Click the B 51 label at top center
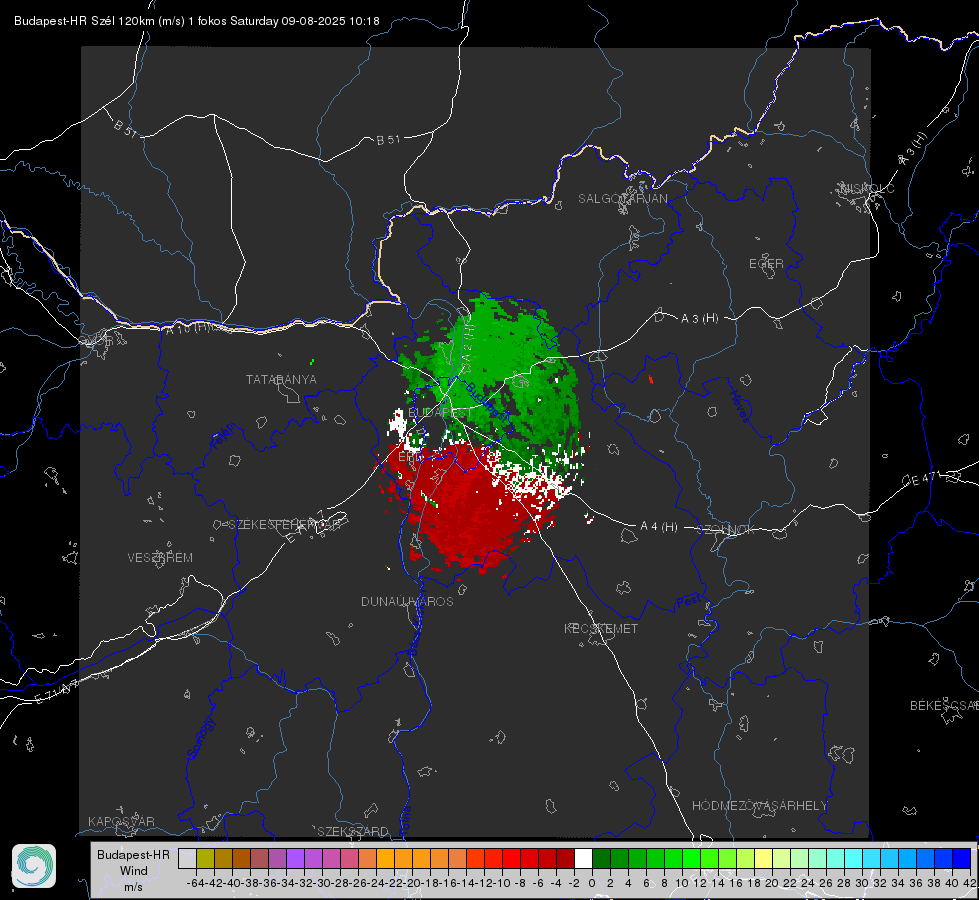Screen dimensions: 979x900 pyautogui.click(x=388, y=139)
